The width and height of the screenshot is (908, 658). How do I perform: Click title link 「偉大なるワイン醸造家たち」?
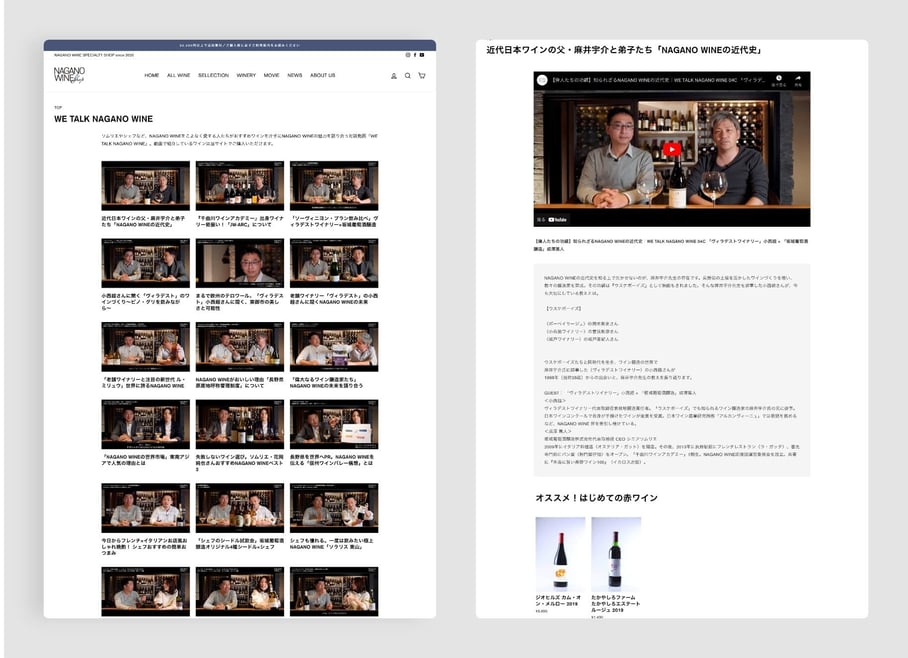click(327, 382)
